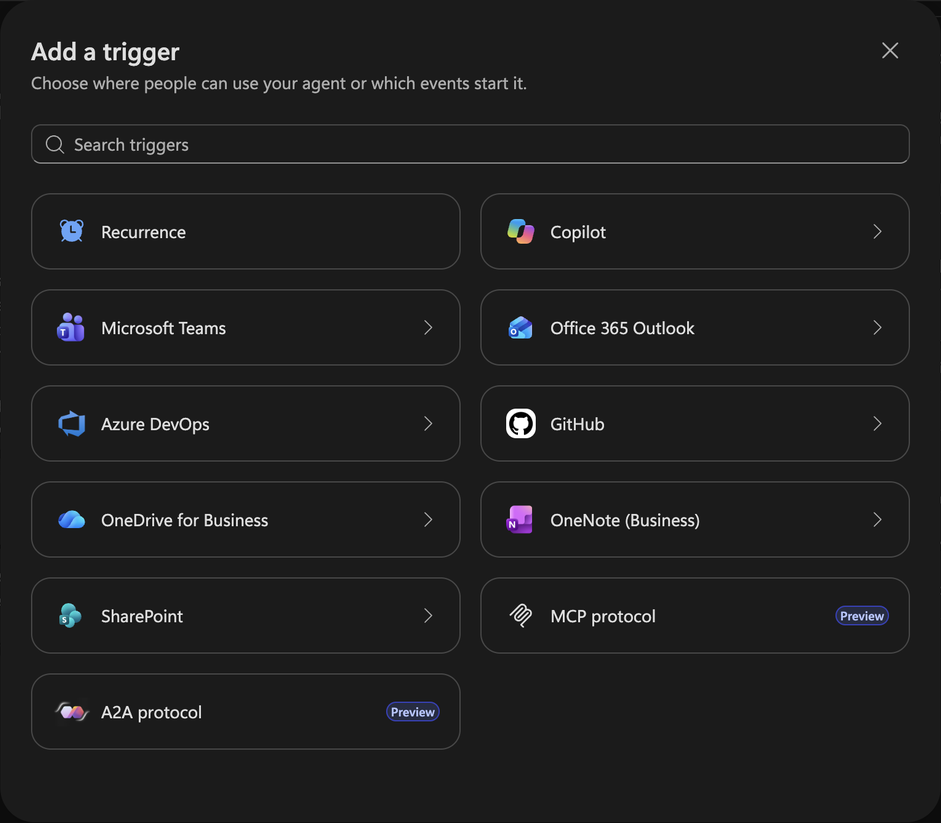The width and height of the screenshot is (941, 823).
Task: Click the magnifier icon in search box
Action: pyautogui.click(x=55, y=145)
